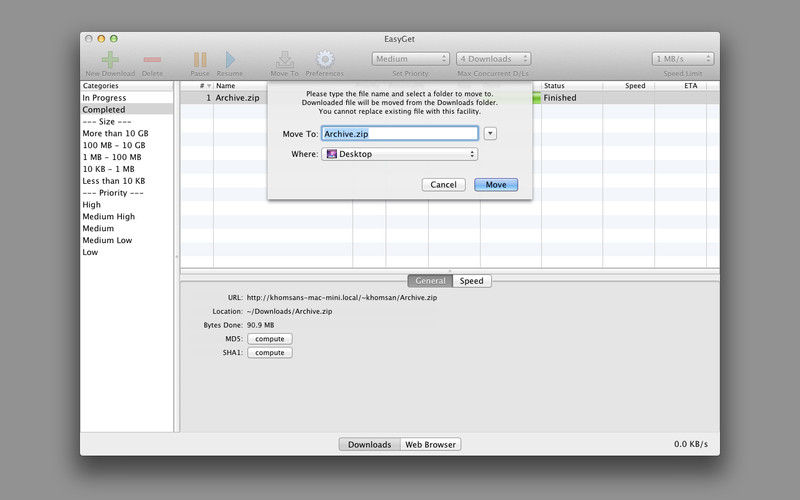This screenshot has width=800, height=500.
Task: Click the Cancel button
Action: point(443,185)
